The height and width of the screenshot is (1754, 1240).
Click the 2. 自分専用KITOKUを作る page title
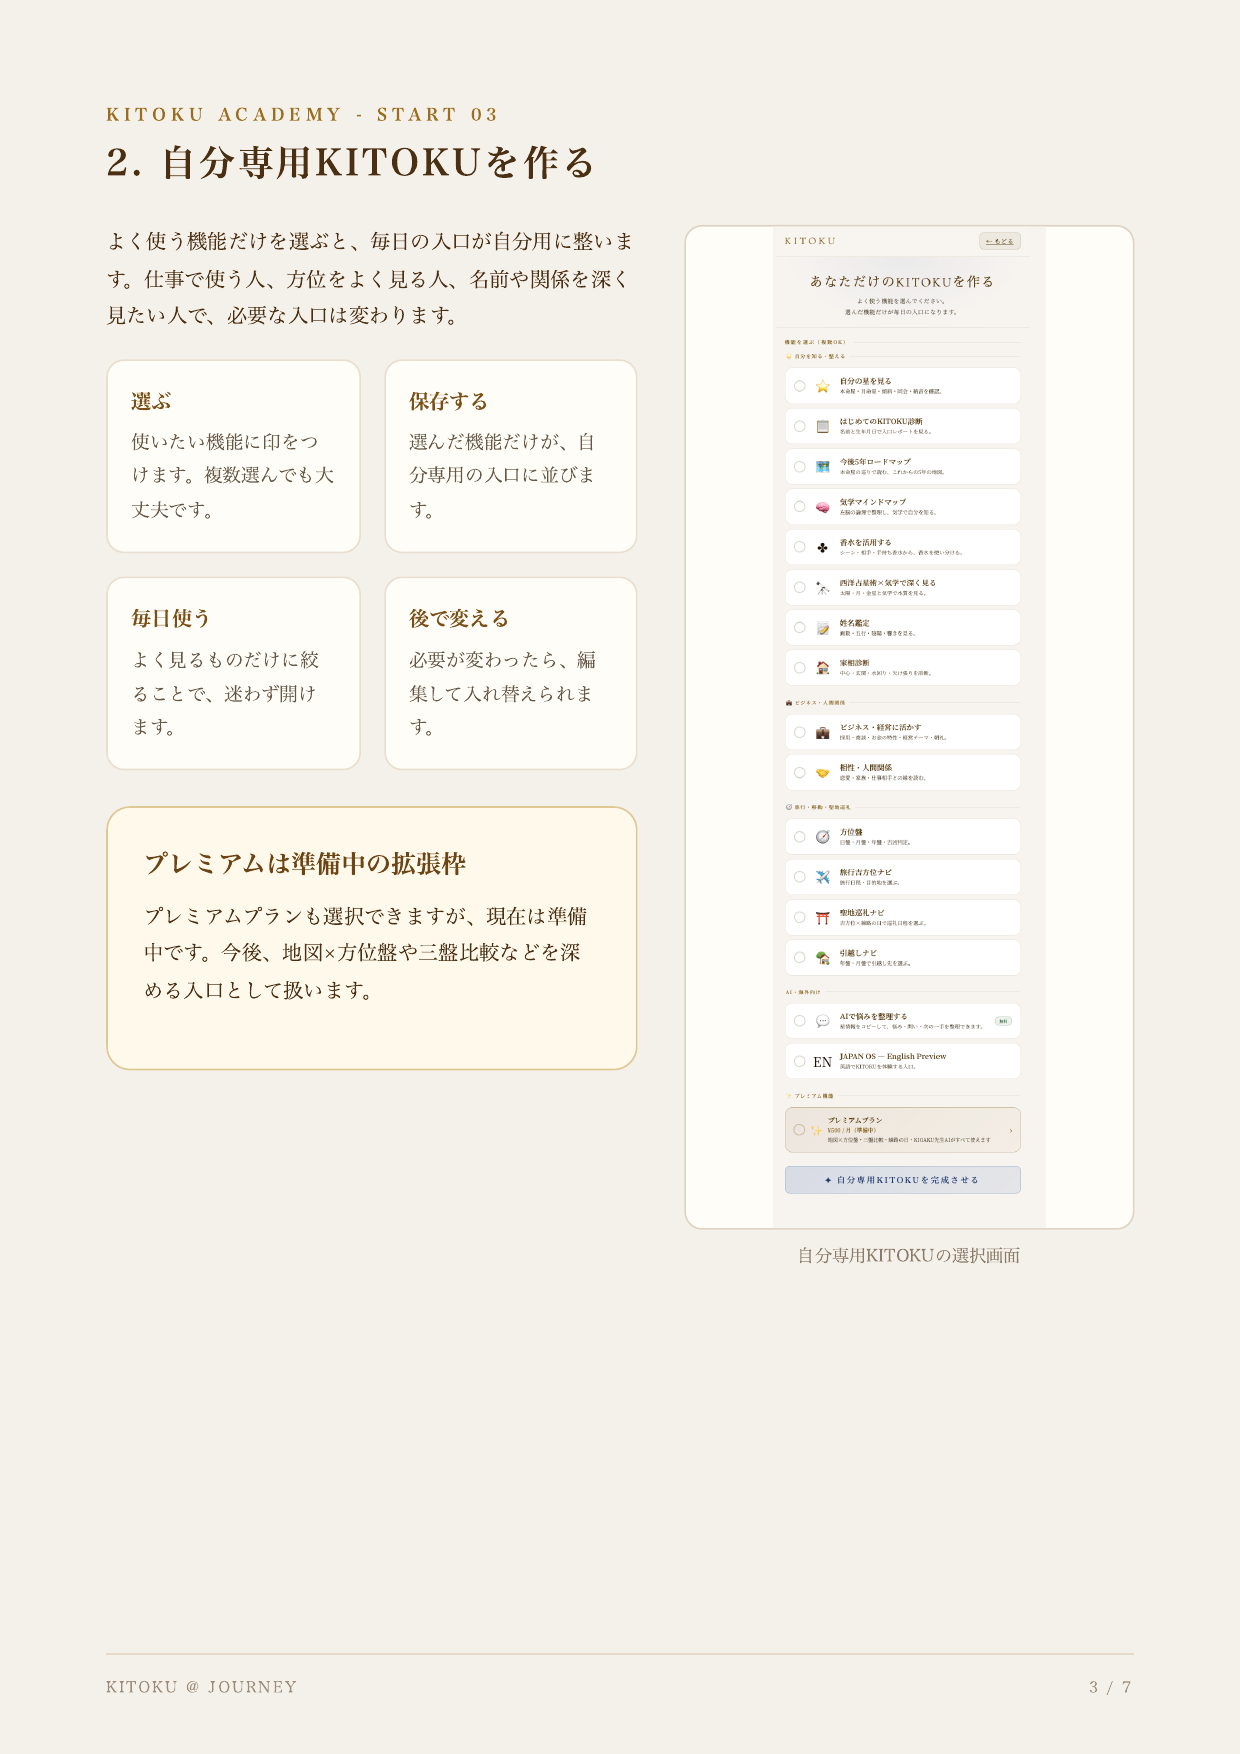pyautogui.click(x=350, y=163)
